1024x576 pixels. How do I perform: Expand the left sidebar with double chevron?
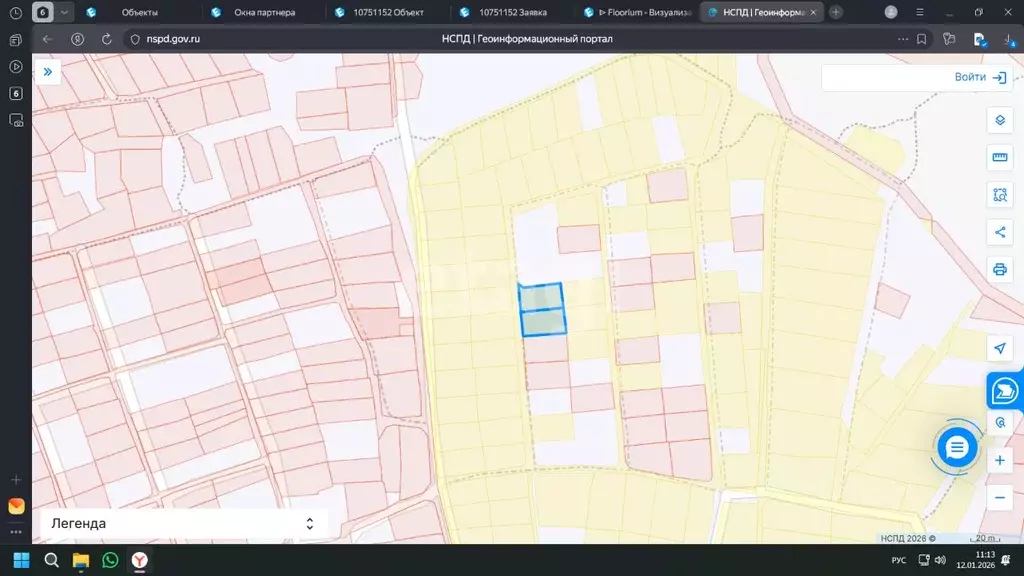(x=47, y=72)
